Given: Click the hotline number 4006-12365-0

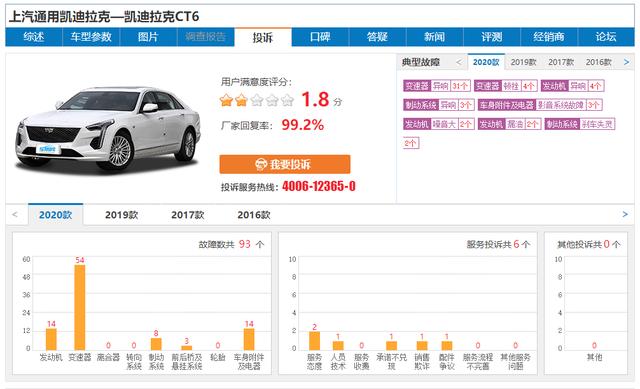Looking at the screenshot, I should pos(319,187).
